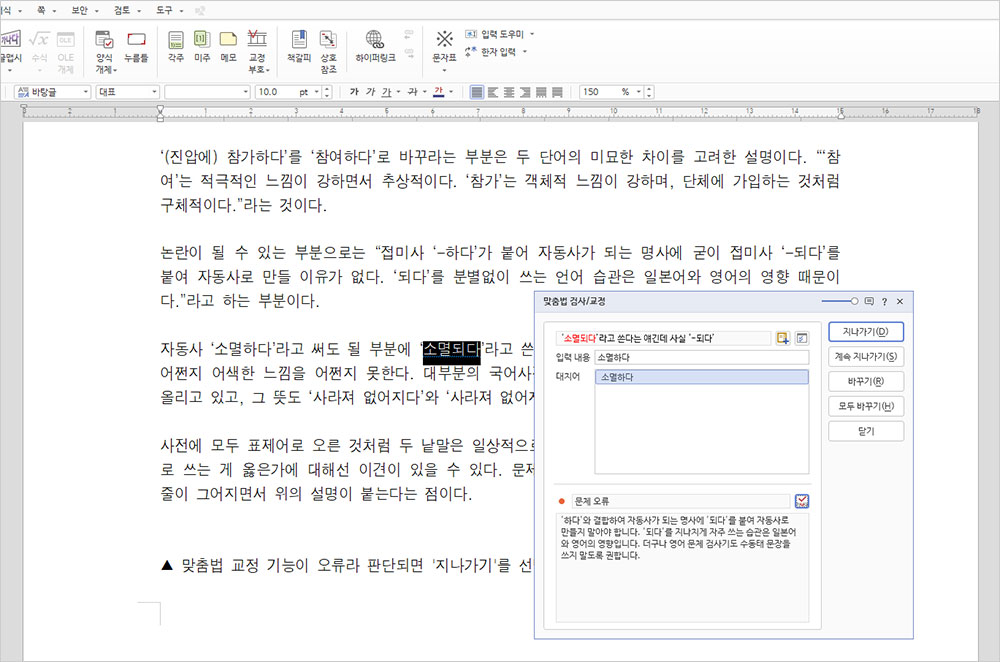Open the 보안 menu

click(x=85, y=10)
